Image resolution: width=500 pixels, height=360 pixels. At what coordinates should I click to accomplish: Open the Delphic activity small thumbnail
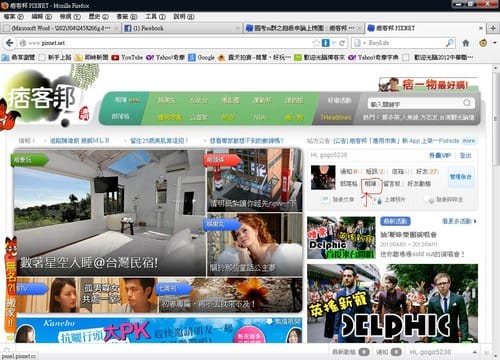point(341,238)
